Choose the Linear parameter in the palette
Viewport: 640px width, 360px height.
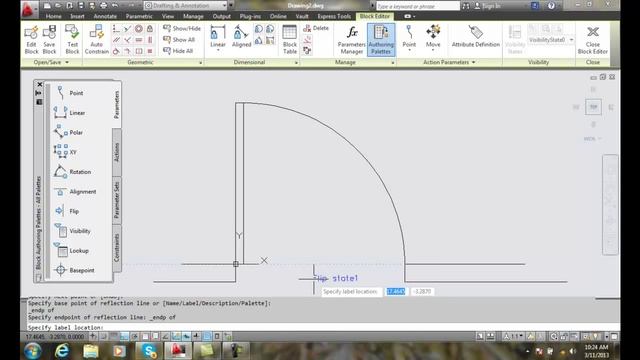tap(69, 113)
